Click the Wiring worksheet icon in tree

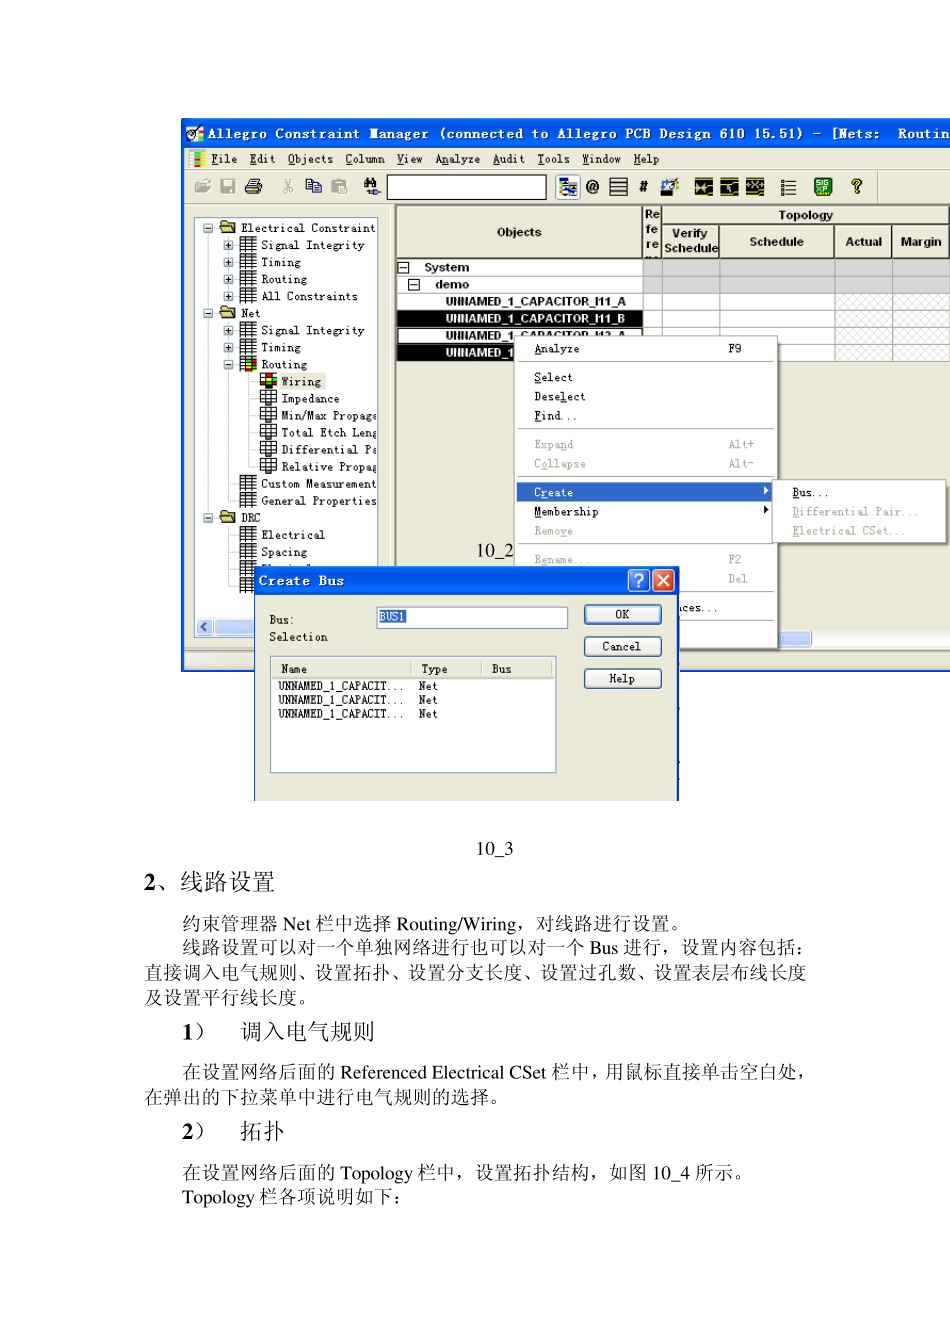pos(269,381)
